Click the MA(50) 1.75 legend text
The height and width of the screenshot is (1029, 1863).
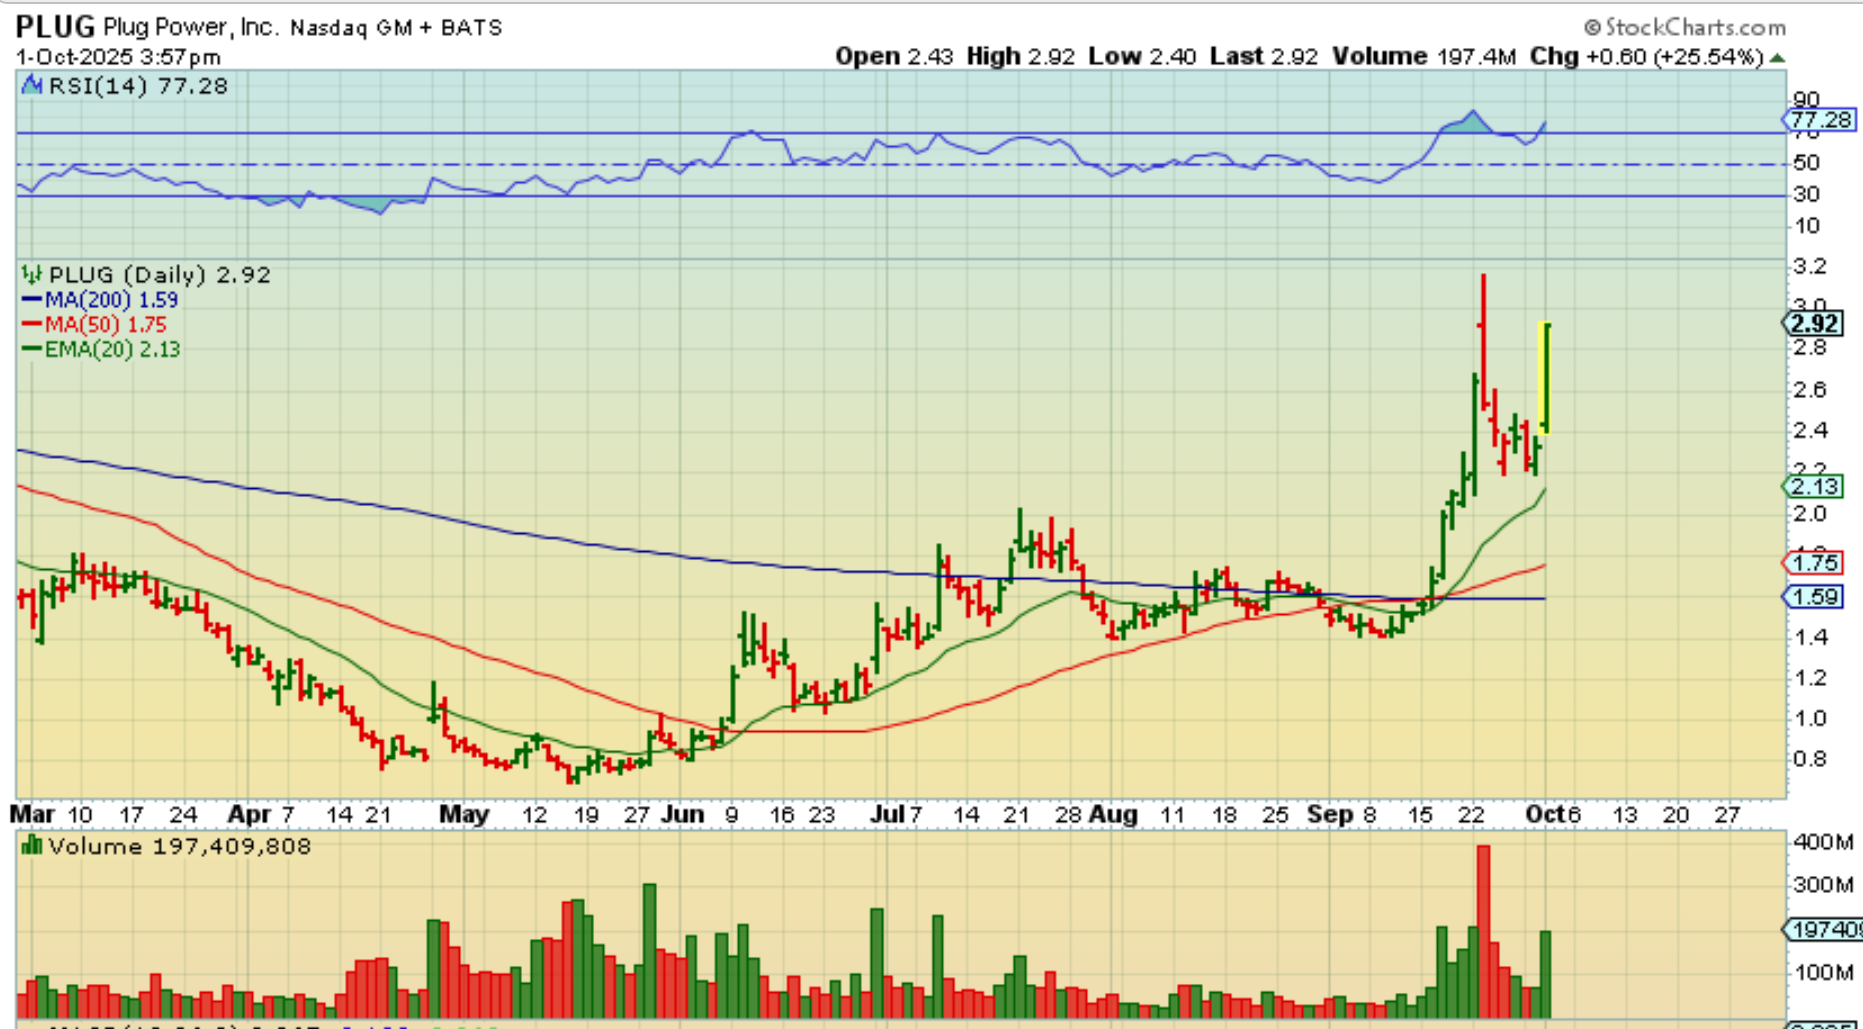tap(105, 325)
